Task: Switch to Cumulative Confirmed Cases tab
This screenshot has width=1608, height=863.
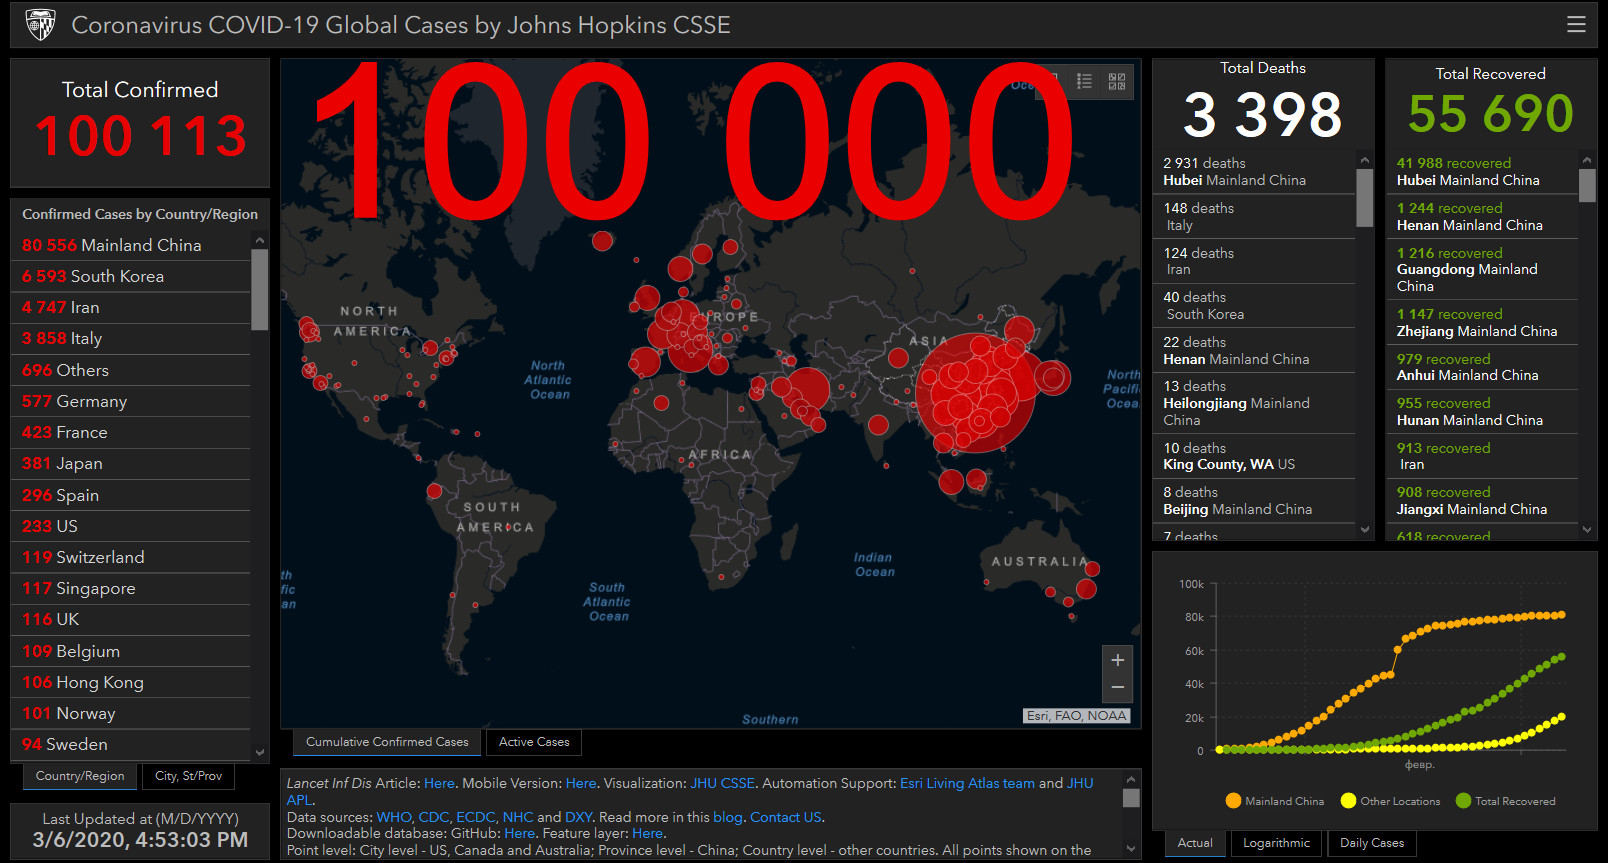Action: tap(387, 742)
